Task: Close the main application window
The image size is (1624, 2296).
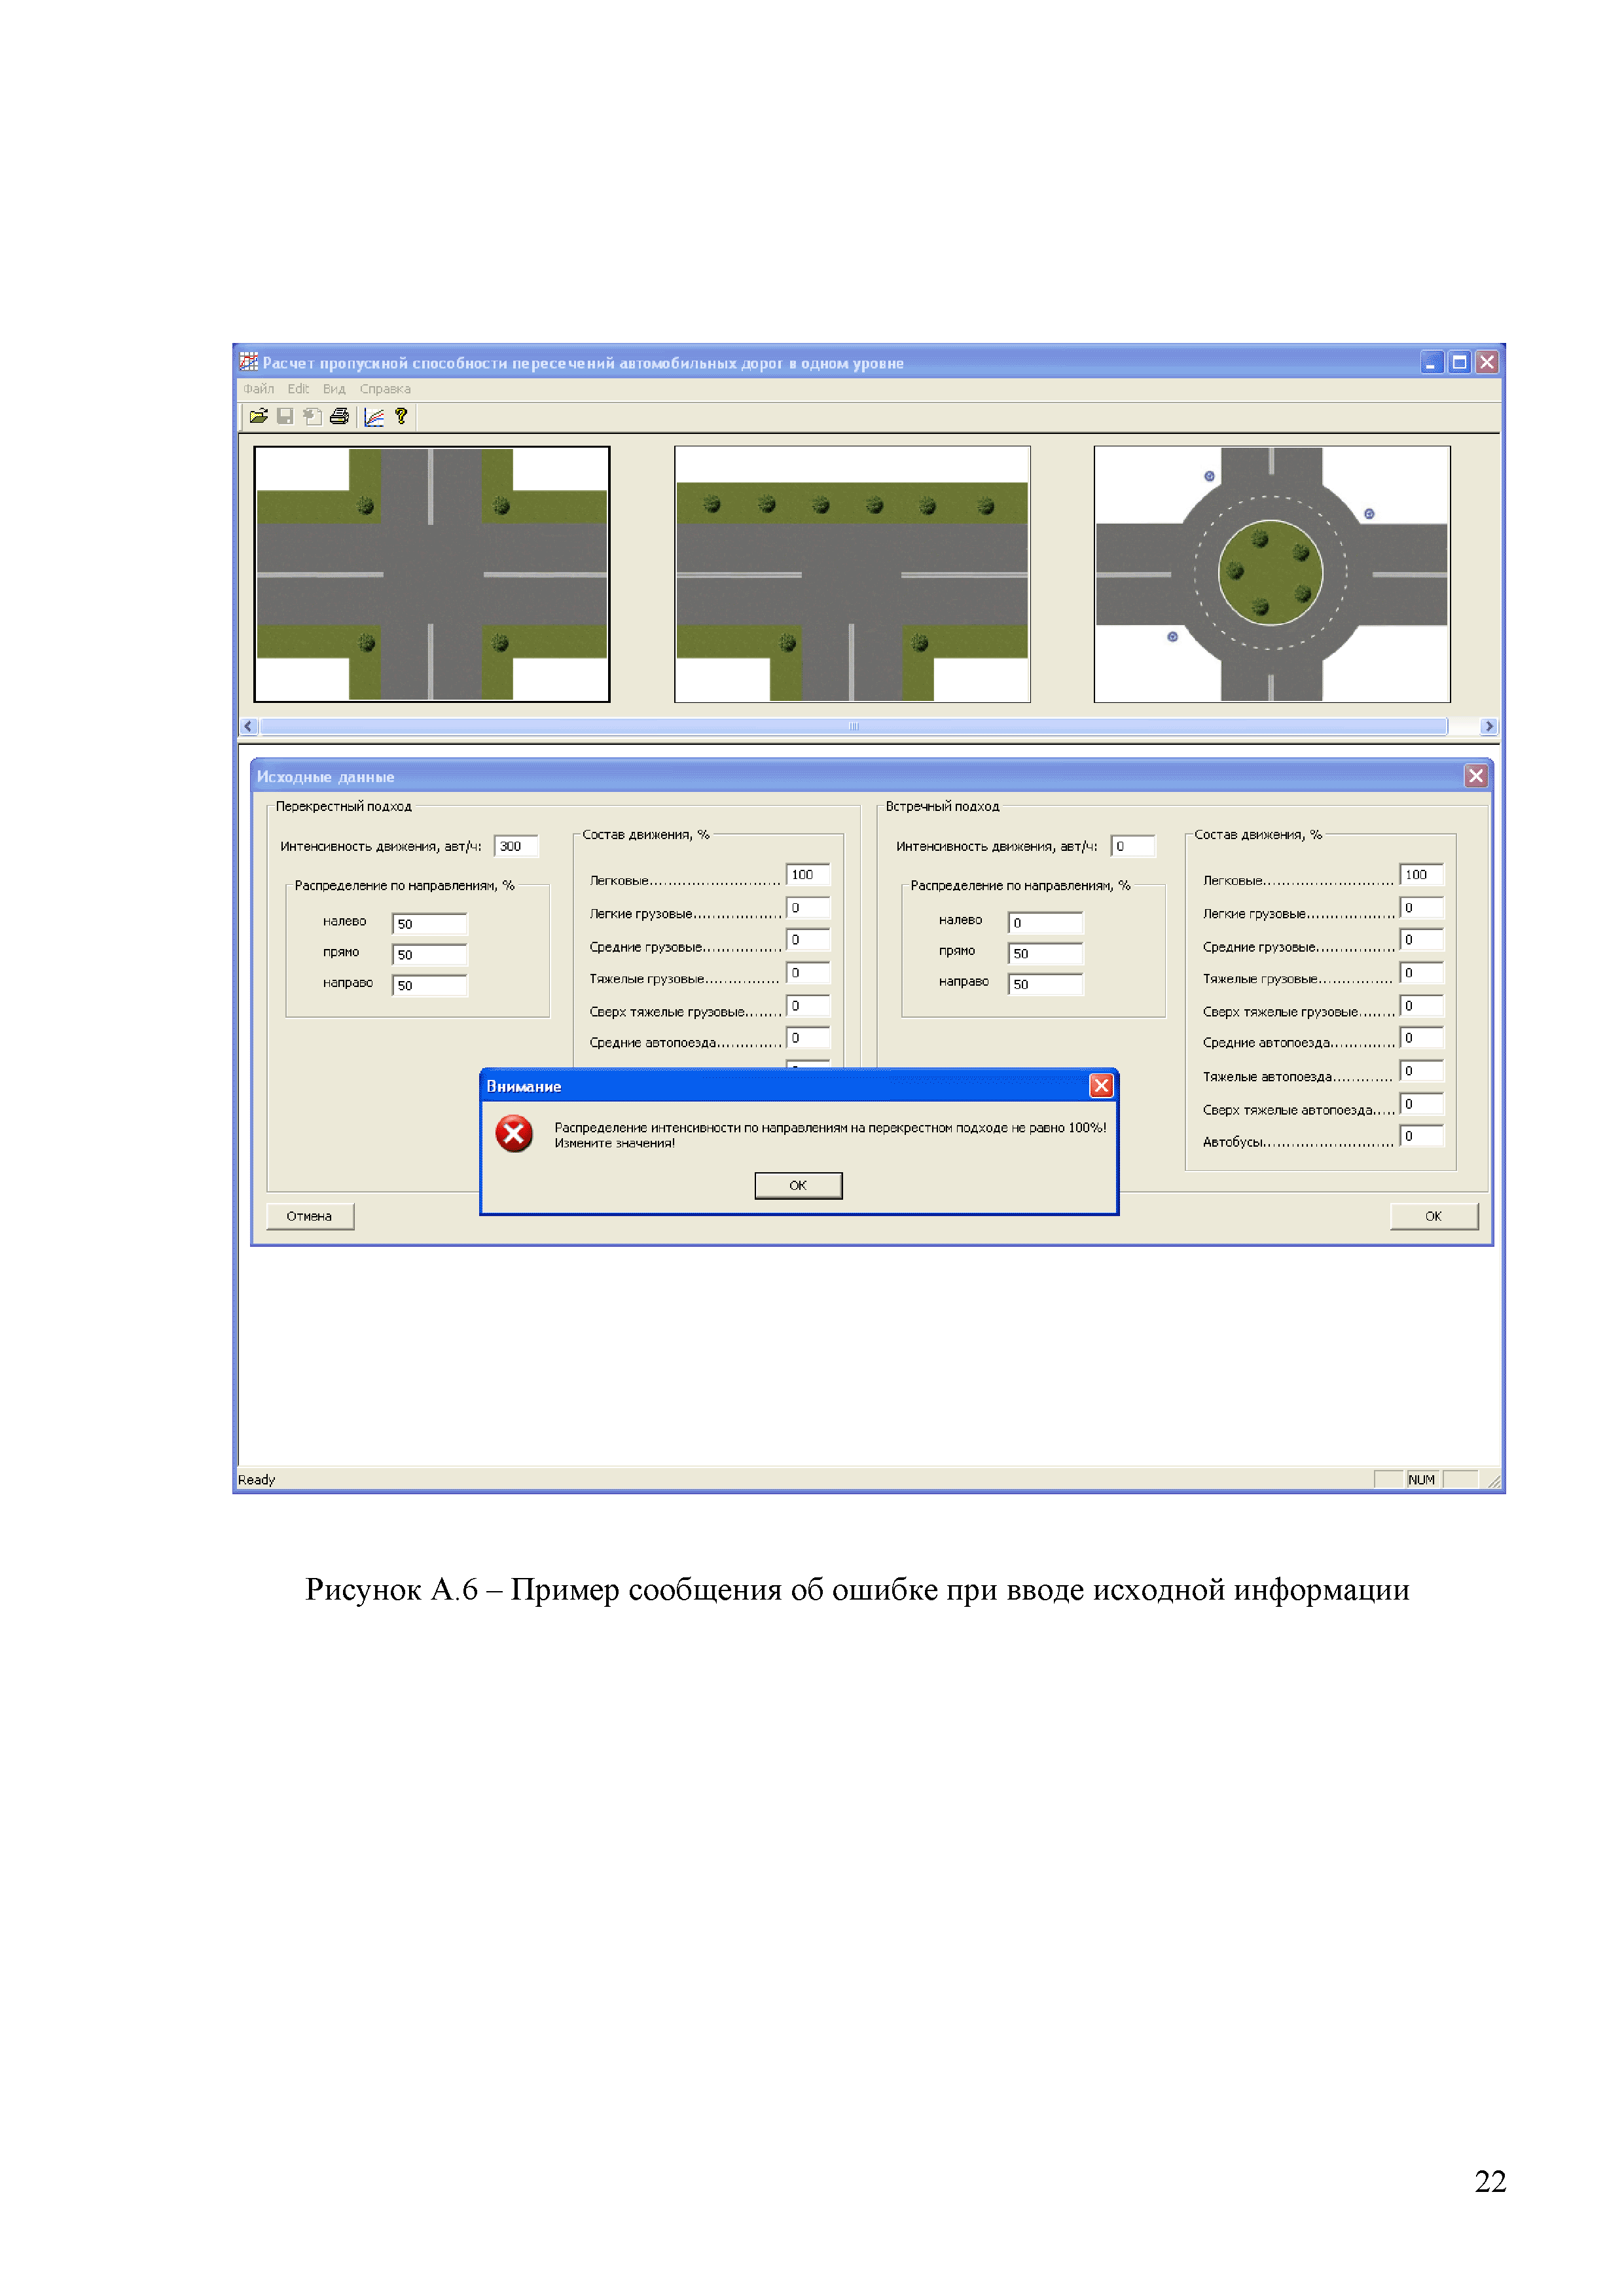Action: [x=1487, y=362]
